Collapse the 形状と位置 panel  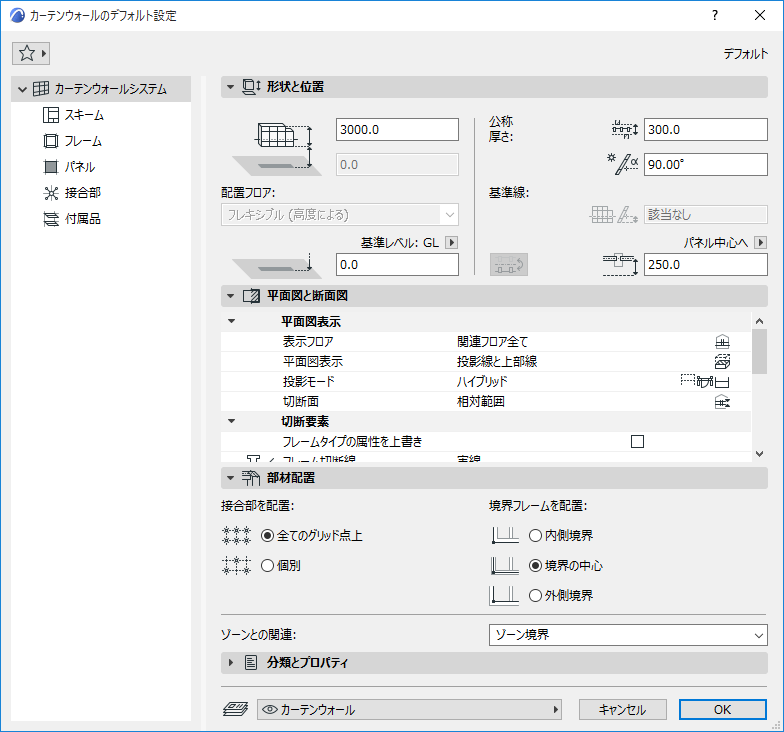pyautogui.click(x=230, y=87)
